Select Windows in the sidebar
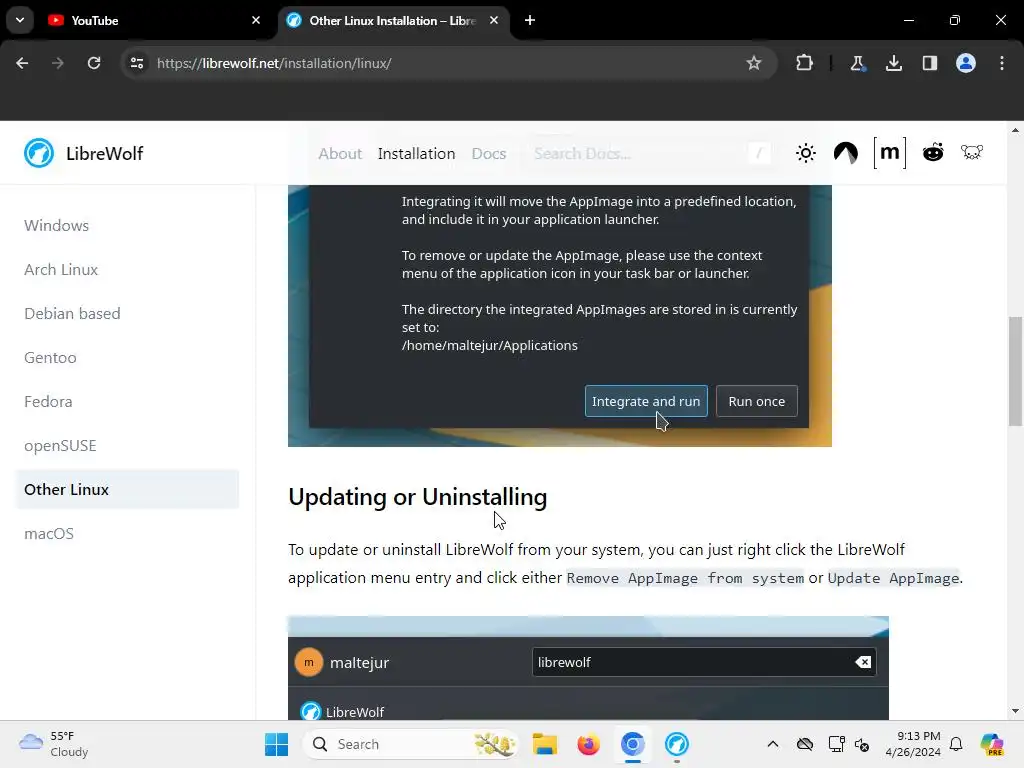The width and height of the screenshot is (1024, 768). pos(56,225)
